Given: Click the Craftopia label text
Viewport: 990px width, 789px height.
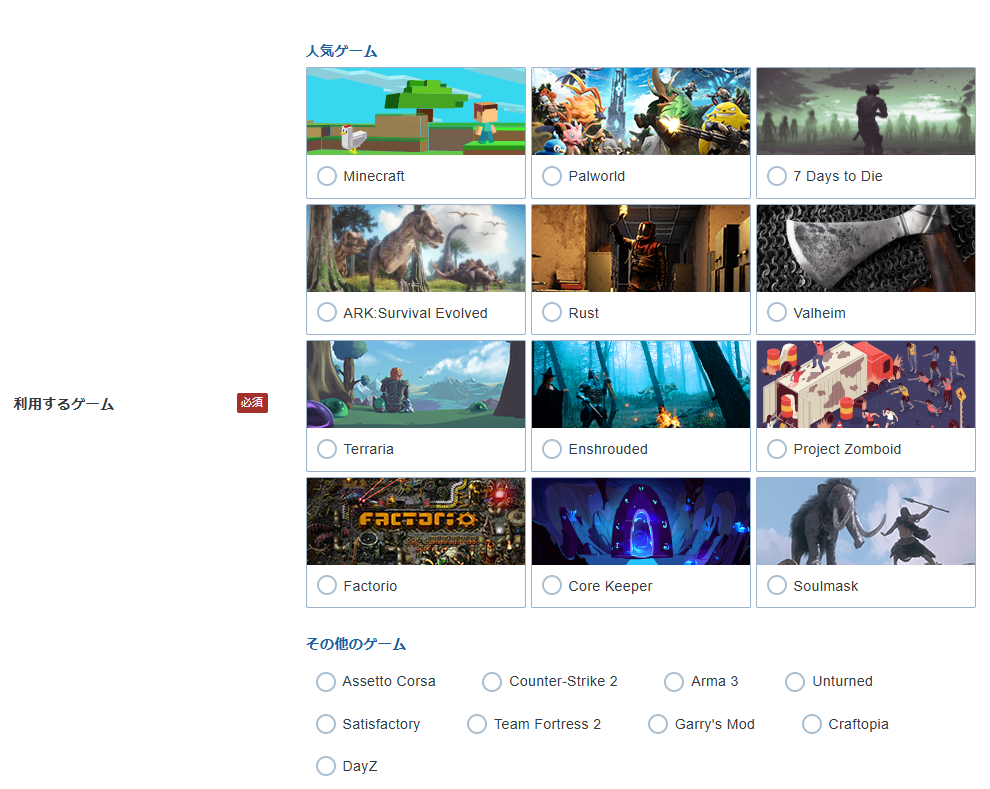Looking at the screenshot, I should 859,725.
